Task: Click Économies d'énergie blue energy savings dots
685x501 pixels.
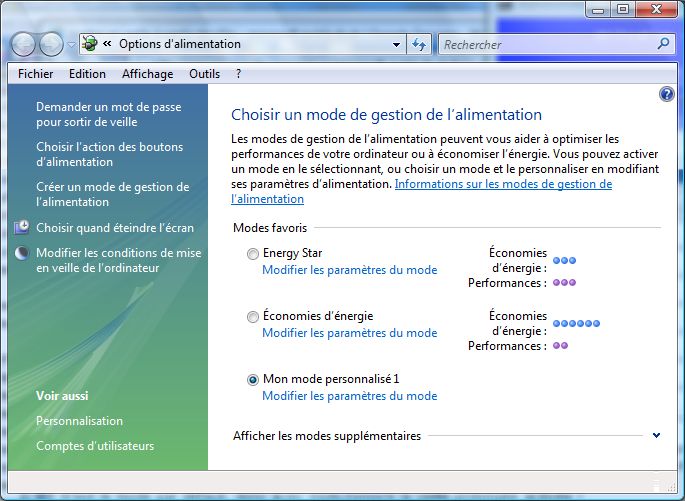Action: [576, 324]
